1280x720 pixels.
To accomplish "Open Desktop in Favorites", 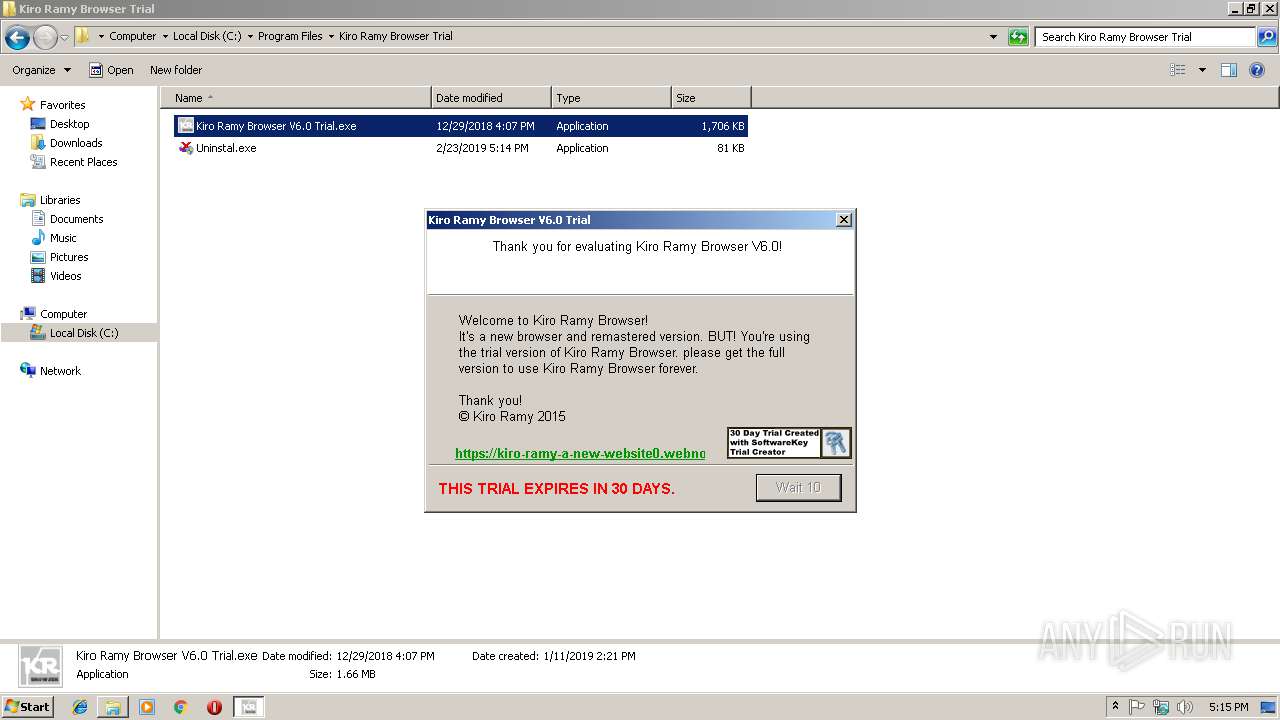I will 69,124.
